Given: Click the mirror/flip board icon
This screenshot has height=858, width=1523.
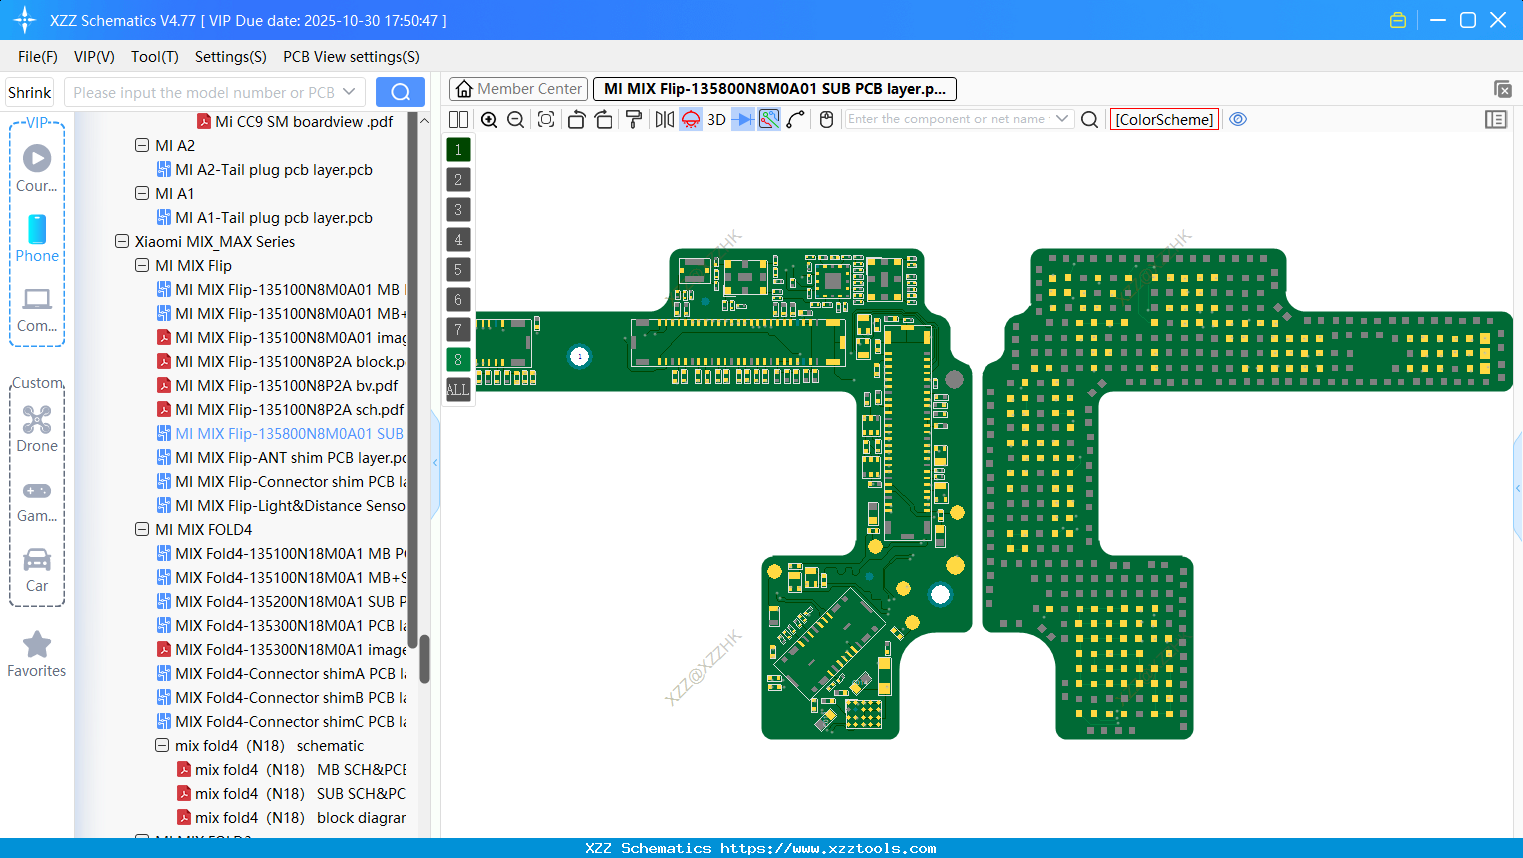Looking at the screenshot, I should 663,119.
